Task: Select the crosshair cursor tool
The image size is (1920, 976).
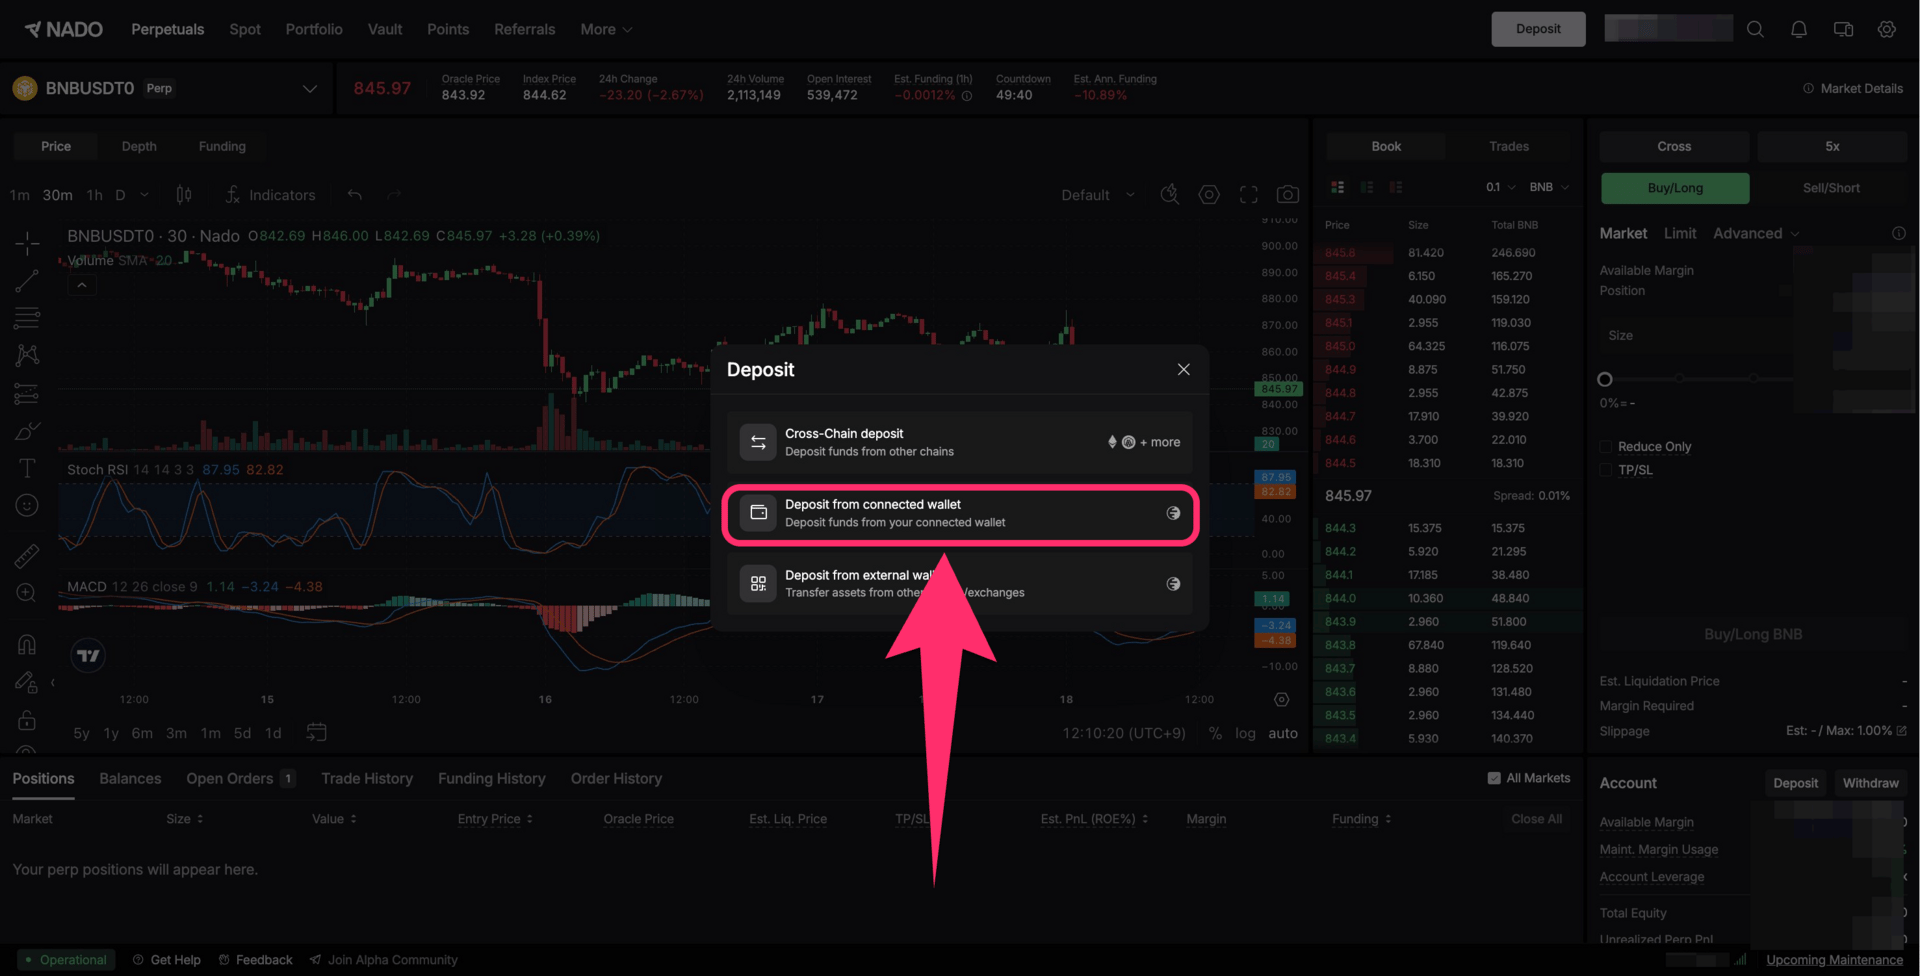Action: tap(27, 243)
